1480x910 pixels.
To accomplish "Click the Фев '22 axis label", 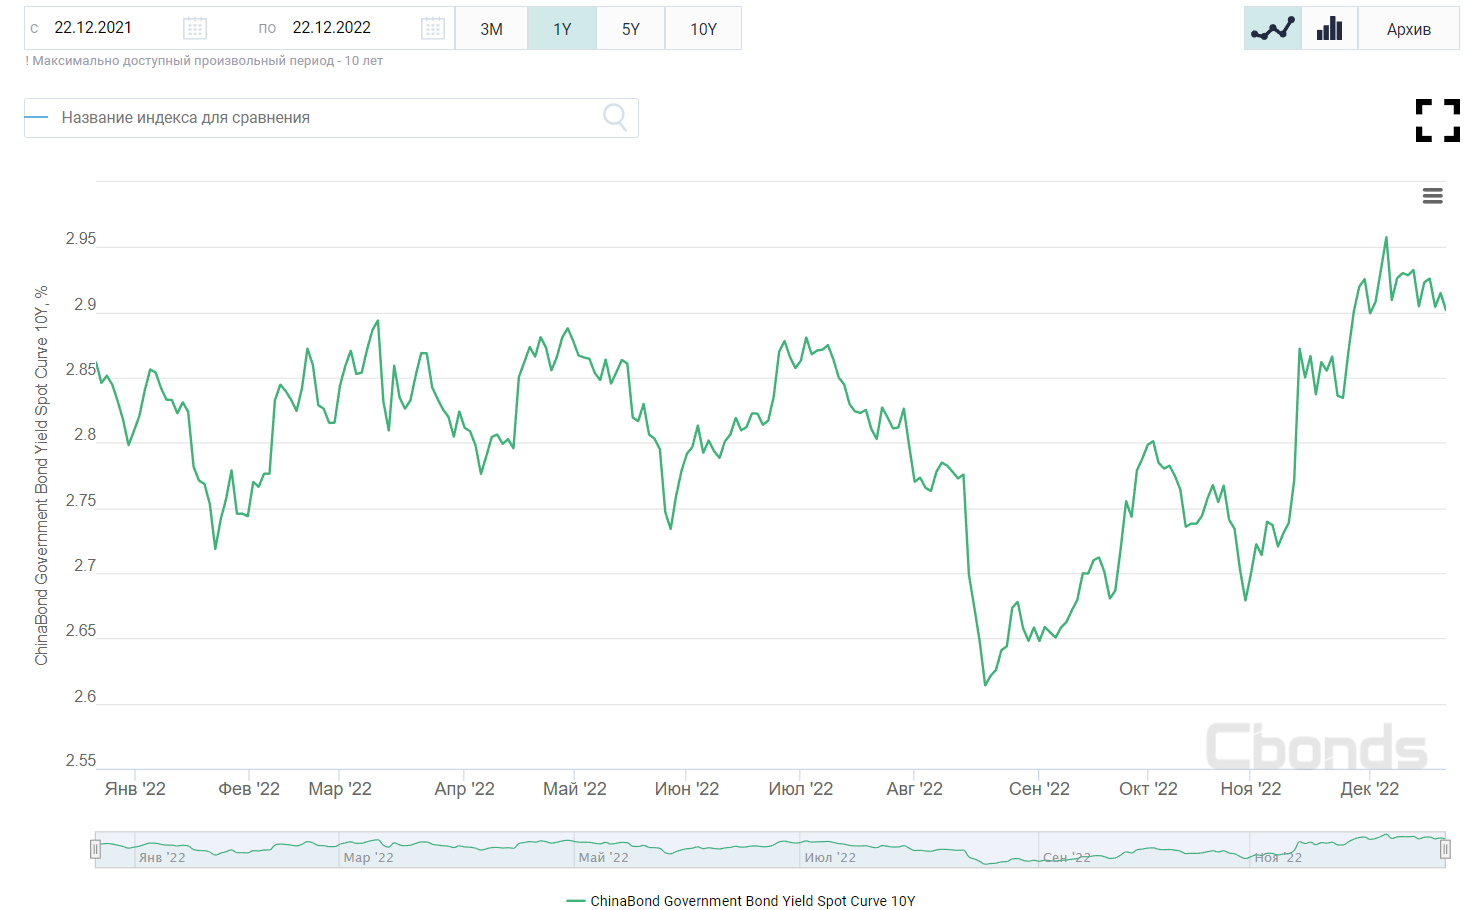I will point(249,789).
